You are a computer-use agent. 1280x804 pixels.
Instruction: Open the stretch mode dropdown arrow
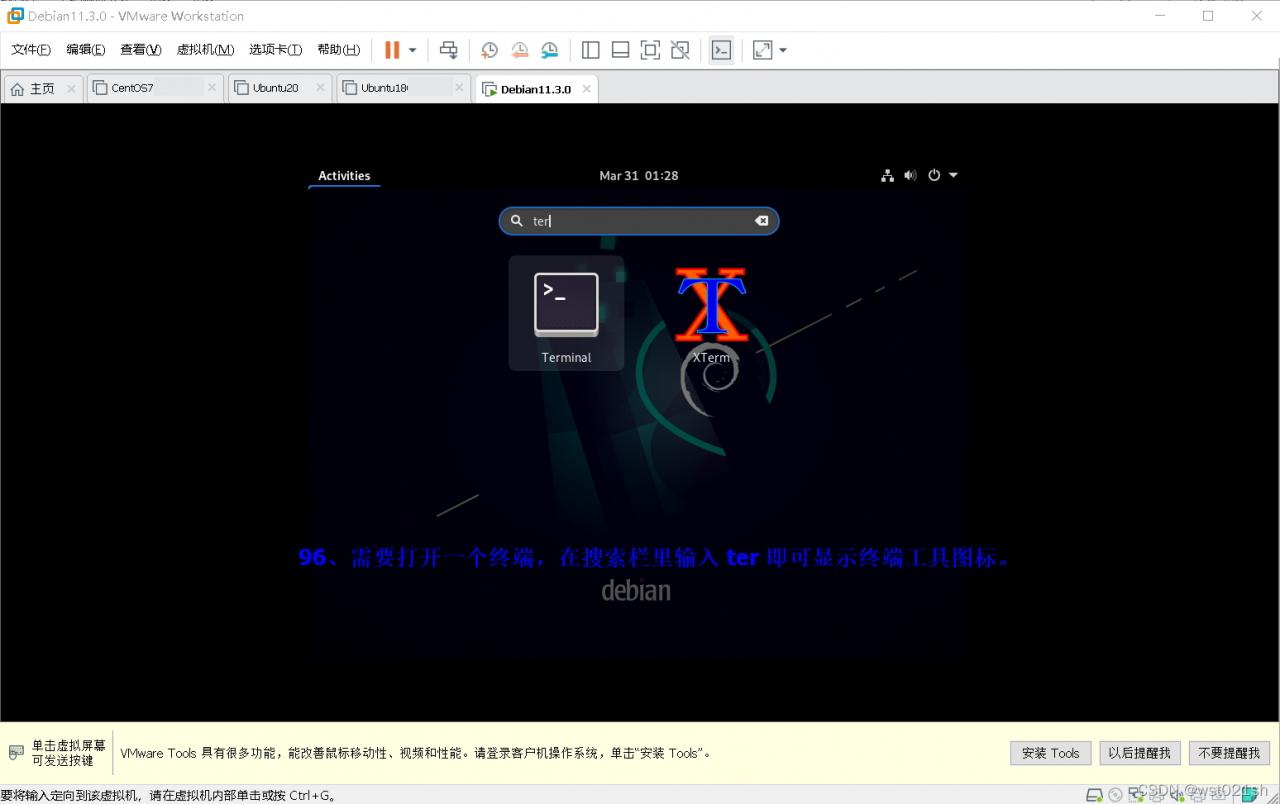point(783,50)
